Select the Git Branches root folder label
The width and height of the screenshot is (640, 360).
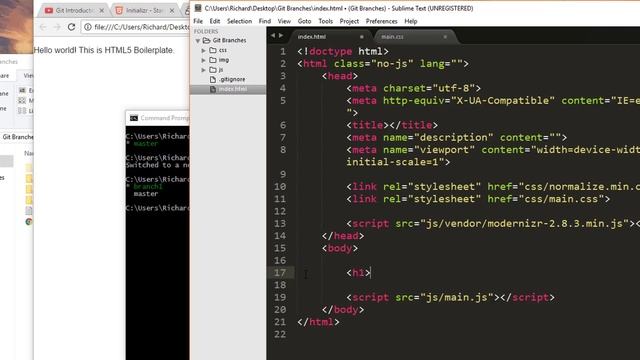click(x=229, y=40)
